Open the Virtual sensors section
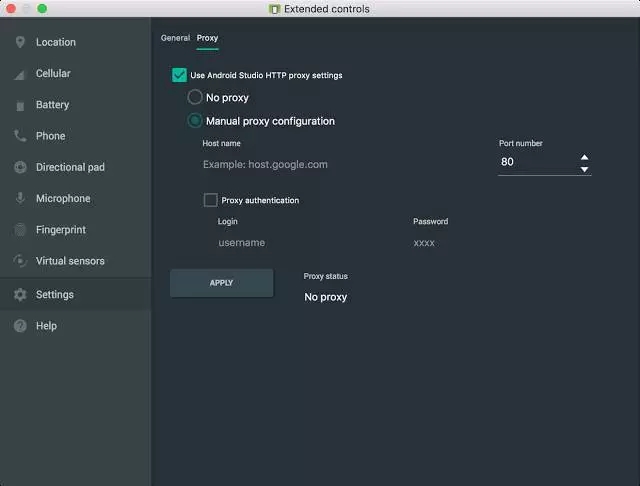The width and height of the screenshot is (640, 486). [76, 261]
